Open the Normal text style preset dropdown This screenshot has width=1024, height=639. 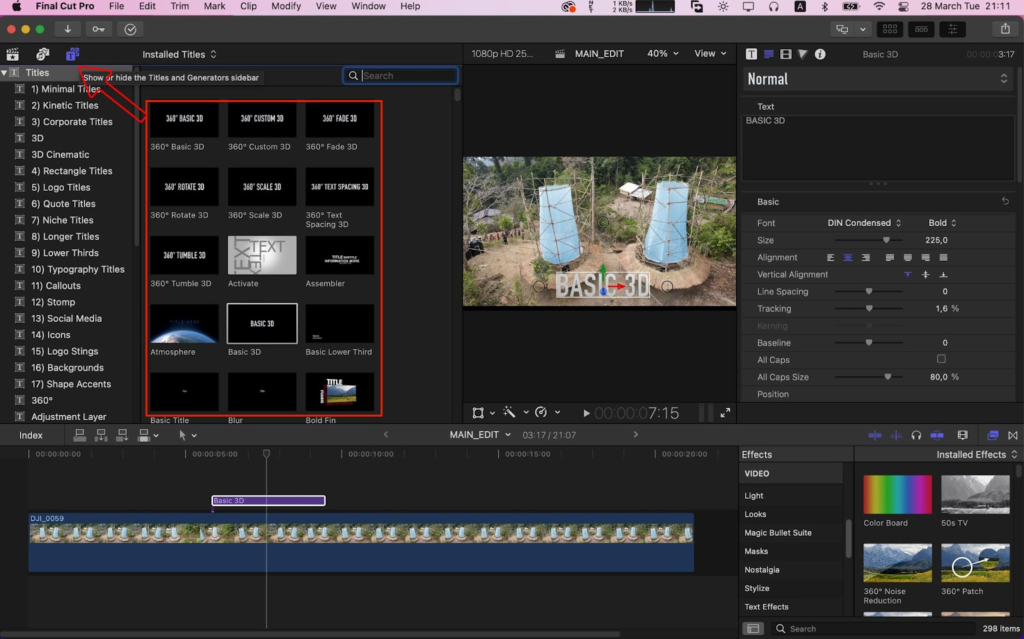(x=877, y=79)
